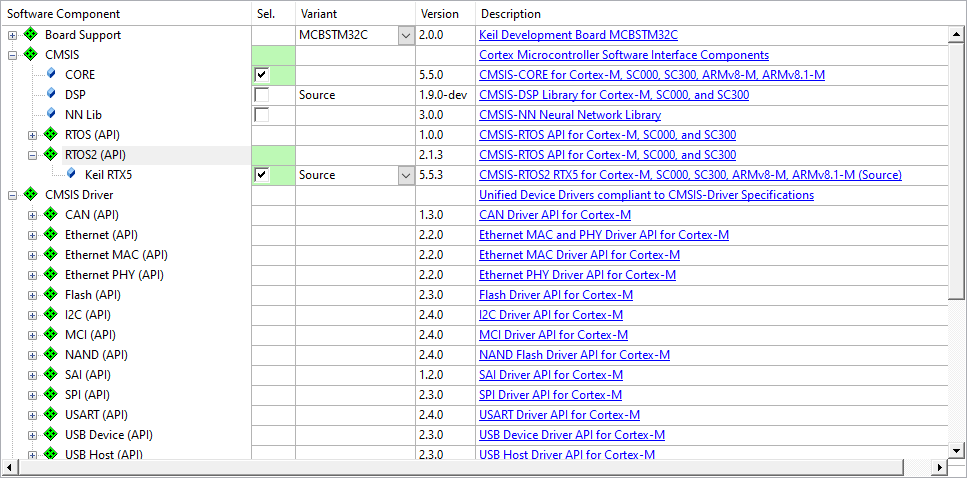Click the green RTOS2 (API) icon

tap(51, 154)
